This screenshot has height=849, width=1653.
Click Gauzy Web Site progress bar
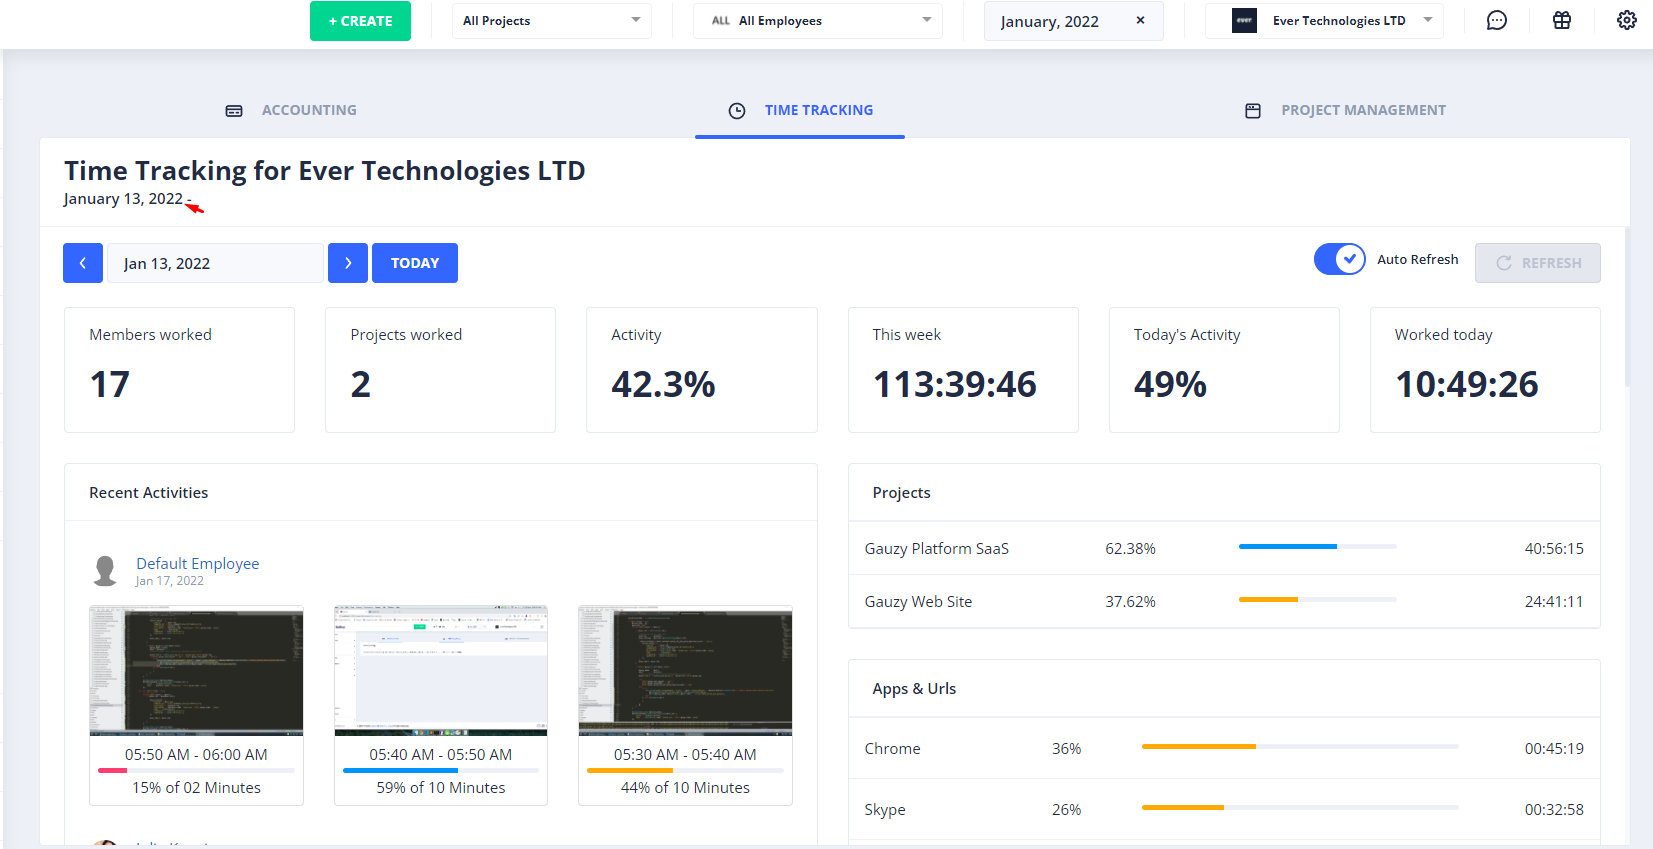(1318, 599)
